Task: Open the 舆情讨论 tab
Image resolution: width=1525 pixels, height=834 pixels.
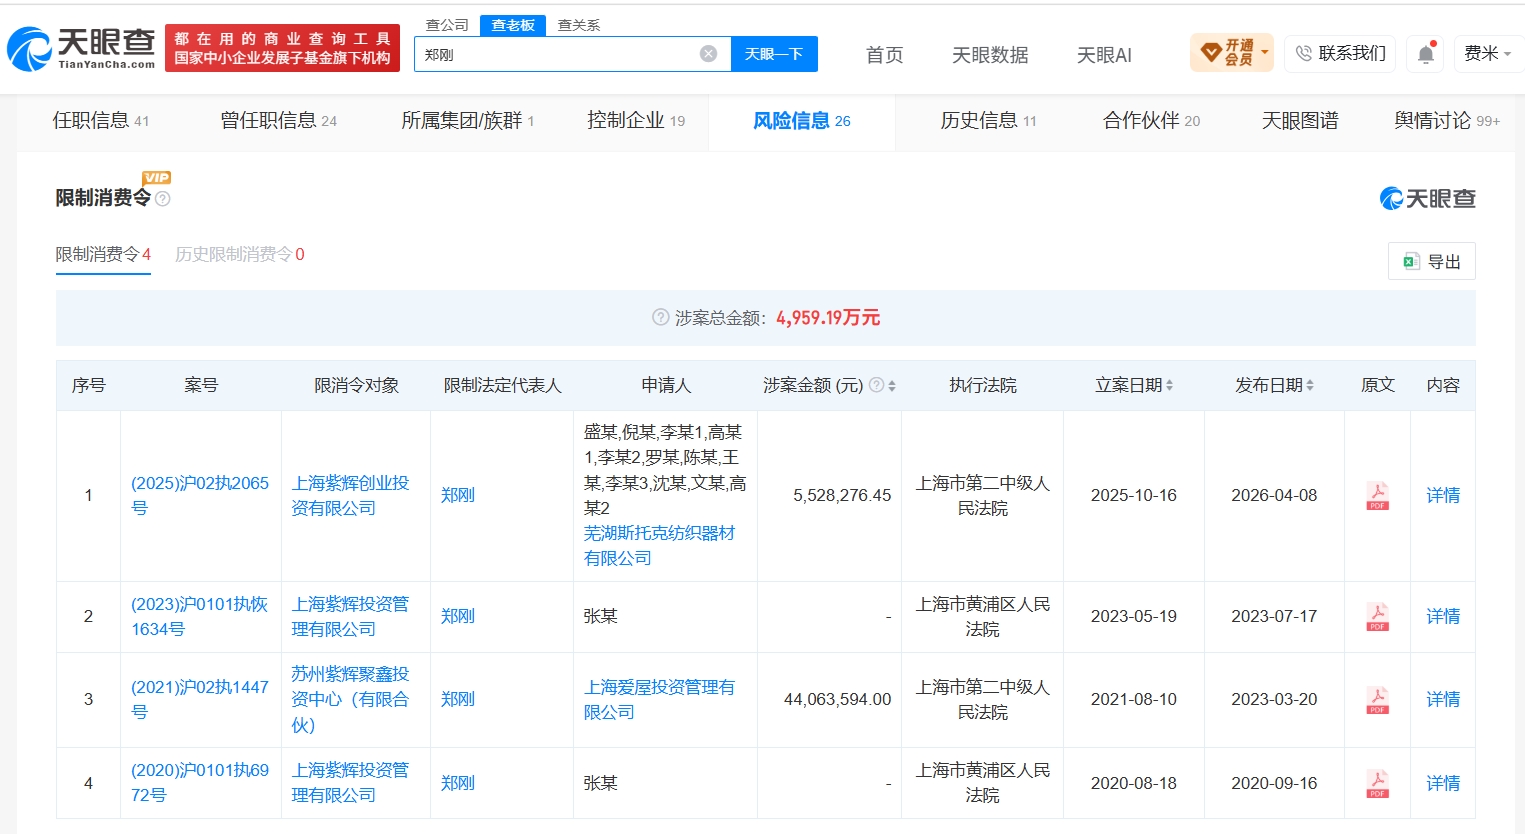Action: click(x=1447, y=121)
